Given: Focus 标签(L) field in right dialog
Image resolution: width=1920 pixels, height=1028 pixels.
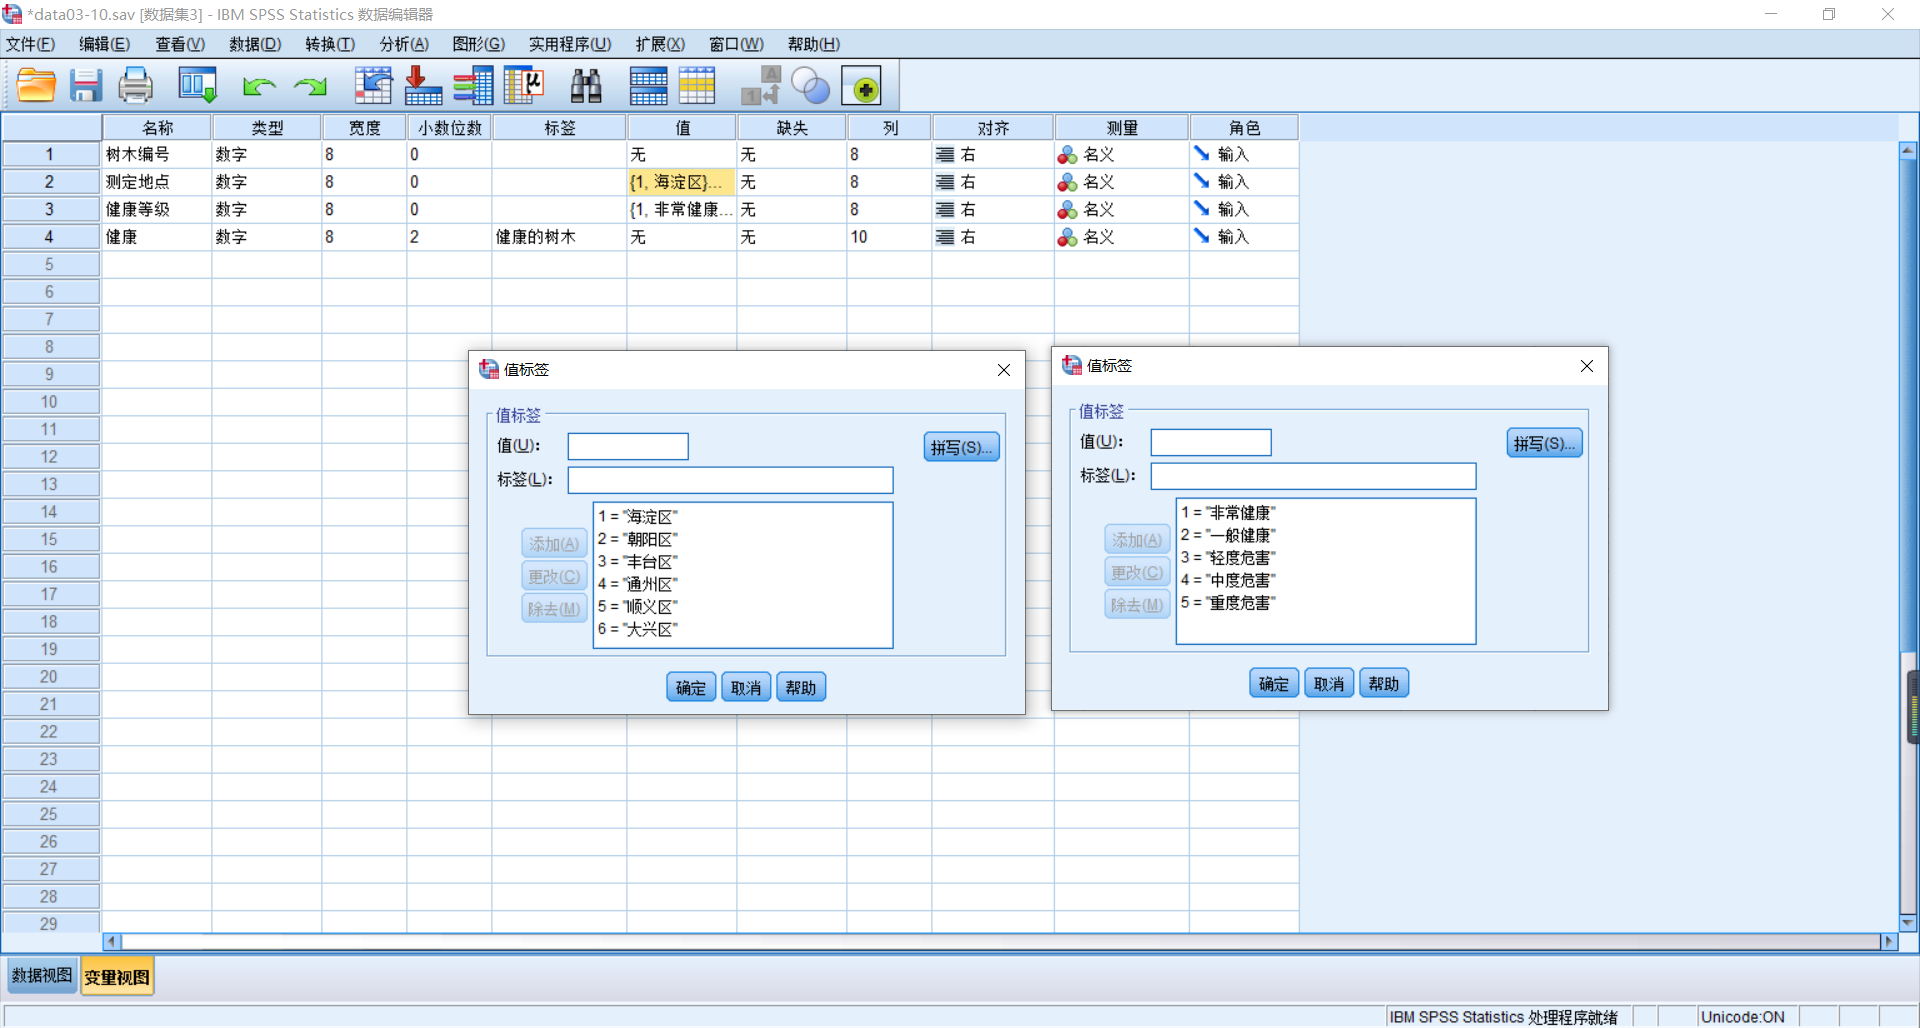Looking at the screenshot, I should coord(1313,476).
